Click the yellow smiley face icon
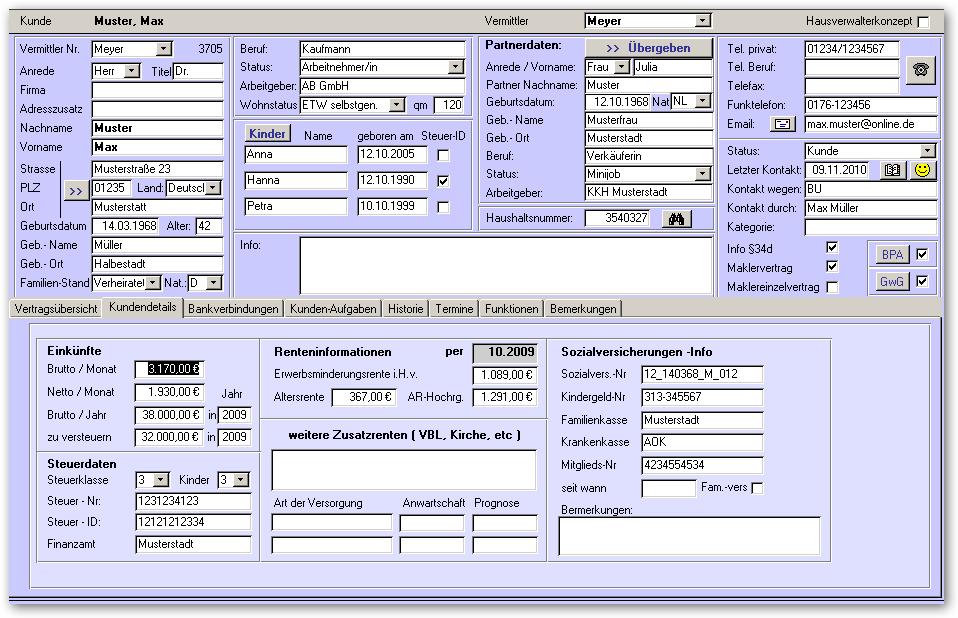 [x=923, y=170]
